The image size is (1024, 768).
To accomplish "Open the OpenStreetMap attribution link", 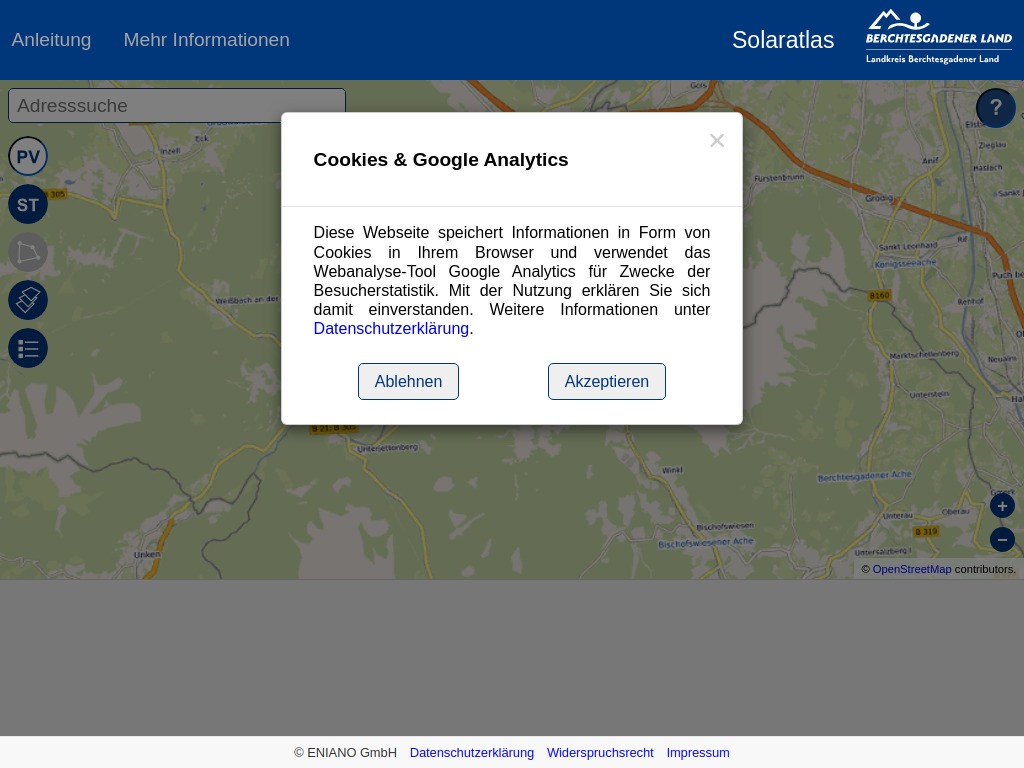I will [x=911, y=568].
